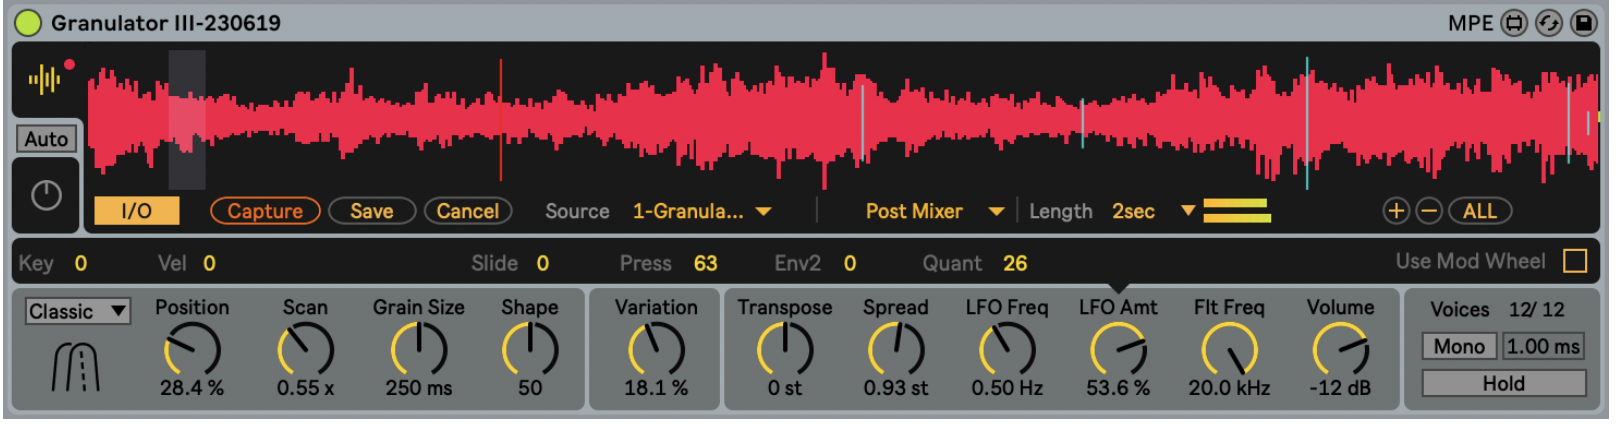The height and width of the screenshot is (424, 1616).
Task: Click the show/hide presets icon next to MPE
Action: coord(1515,23)
